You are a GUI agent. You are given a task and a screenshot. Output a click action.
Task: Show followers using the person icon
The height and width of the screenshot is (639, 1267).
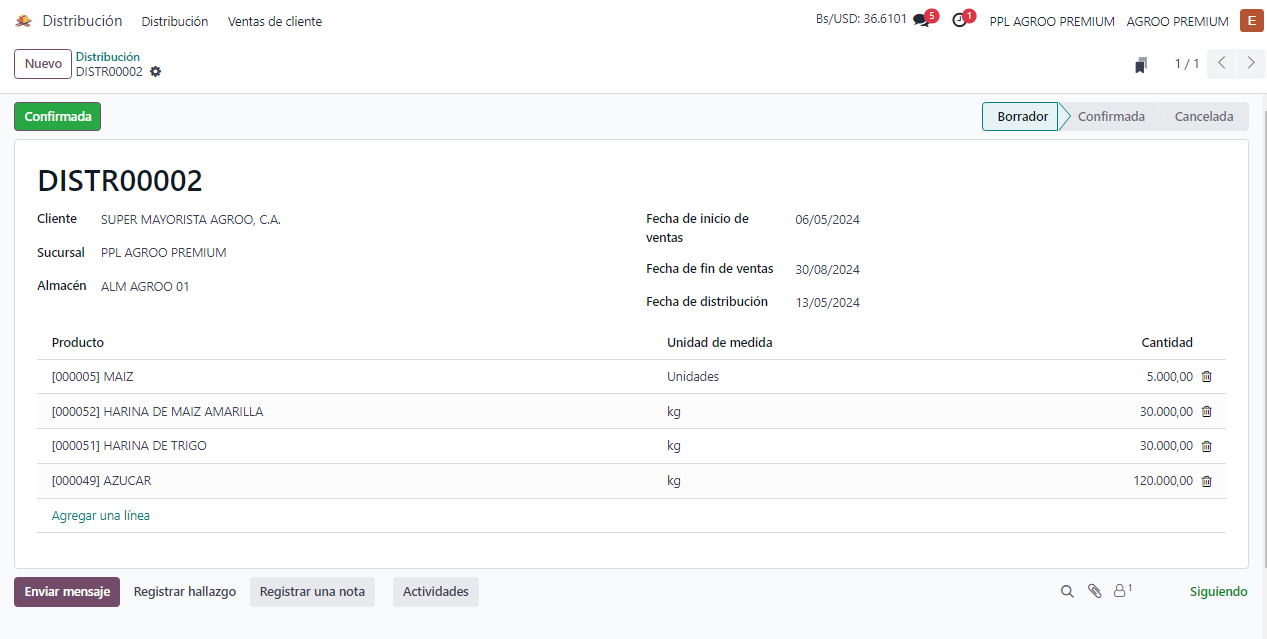(1122, 591)
